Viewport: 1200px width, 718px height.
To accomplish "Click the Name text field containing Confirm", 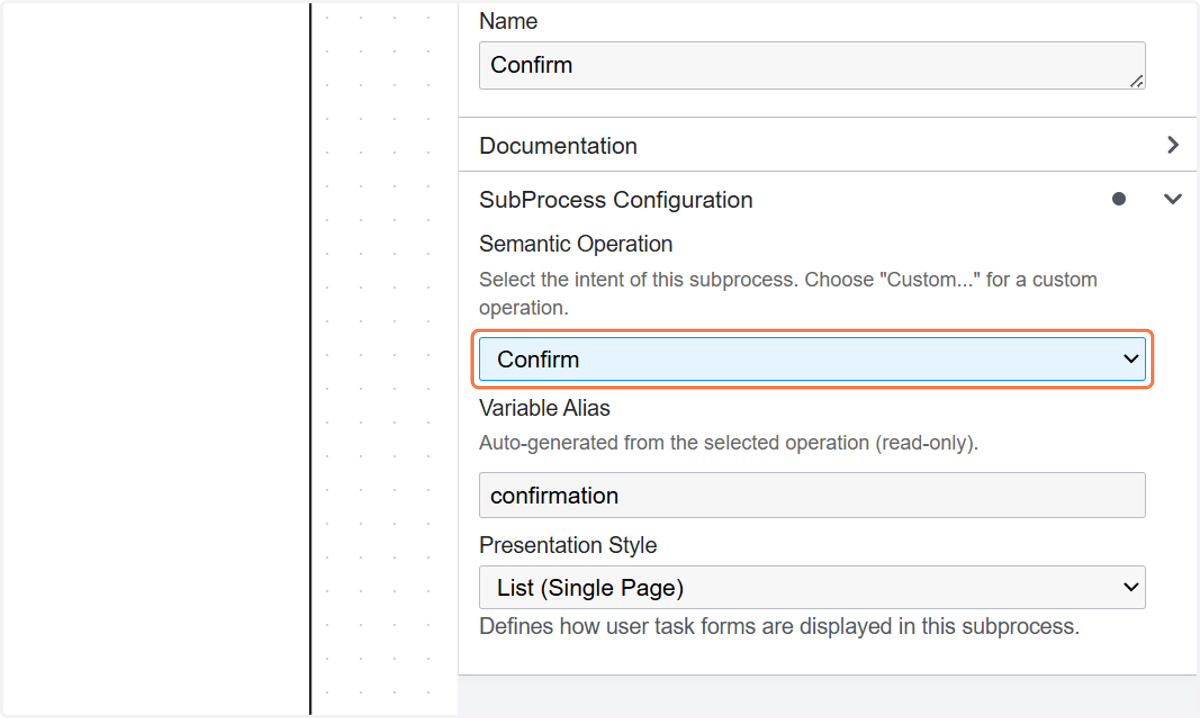I will [812, 65].
